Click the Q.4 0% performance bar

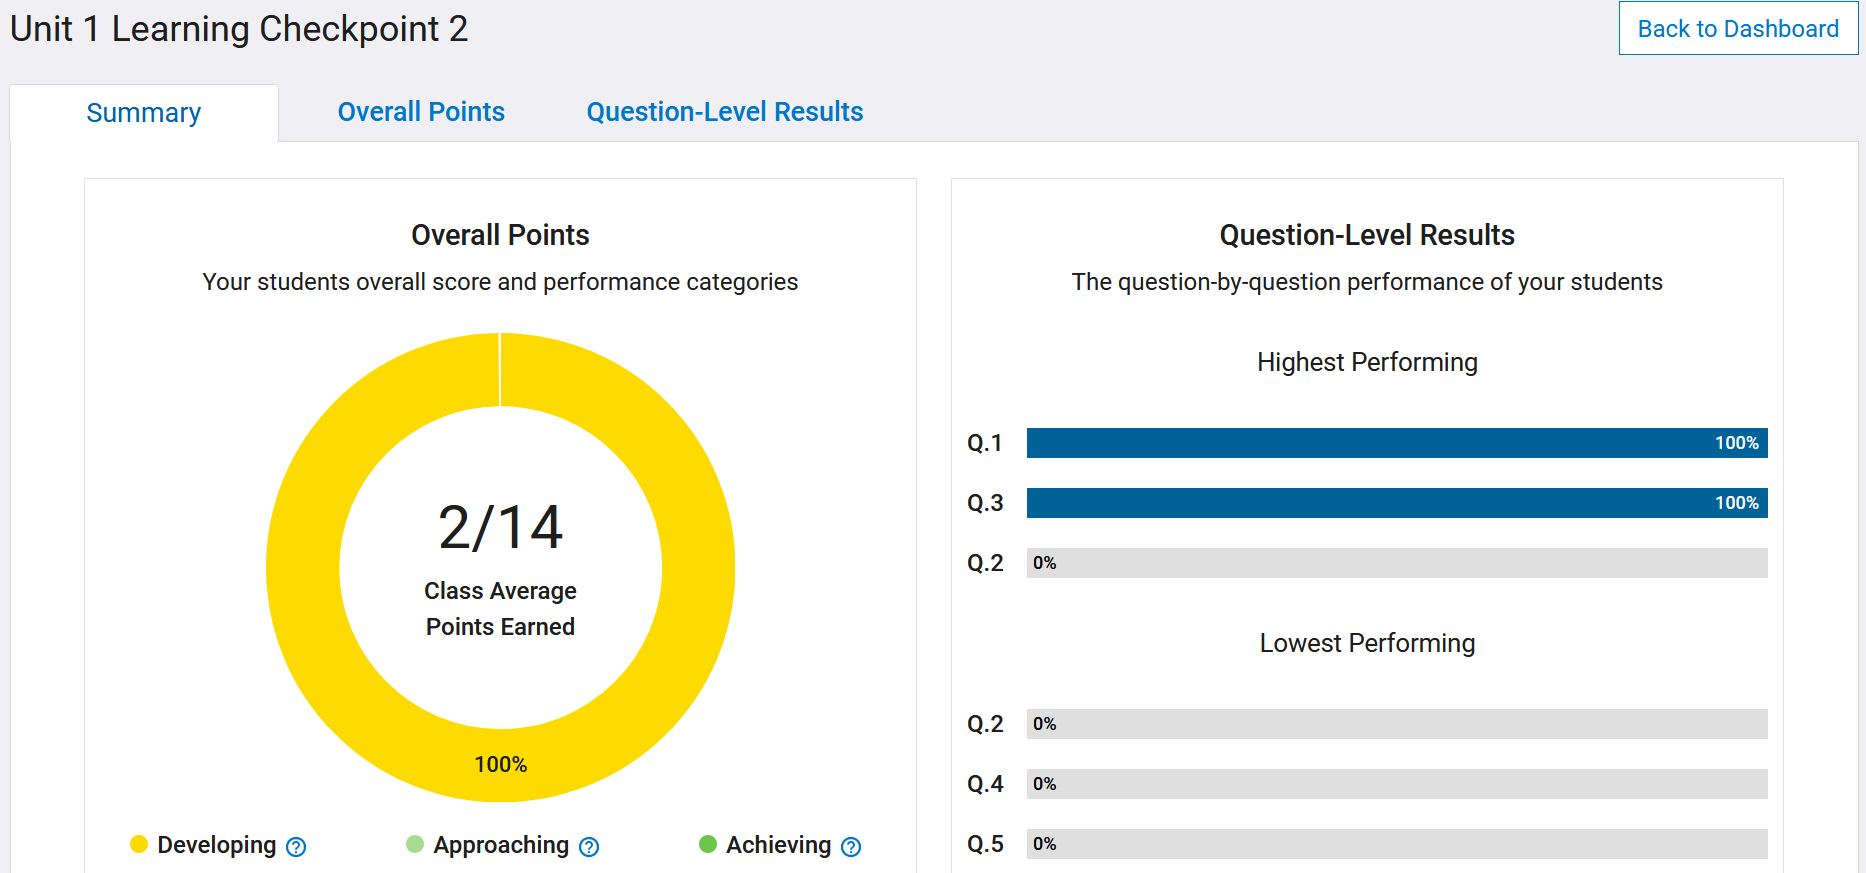(x=1396, y=784)
